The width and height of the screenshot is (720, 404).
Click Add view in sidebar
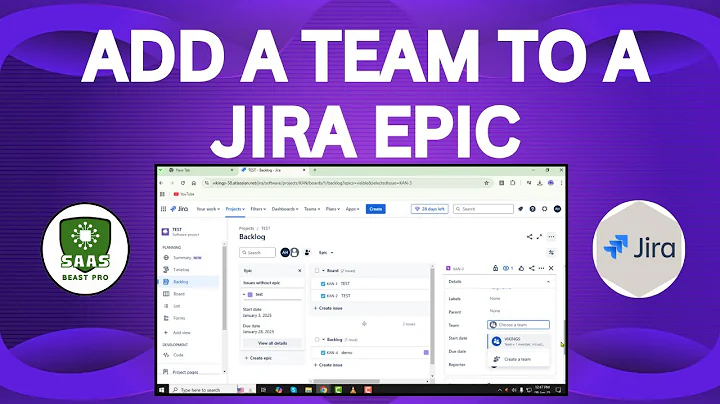pyautogui.click(x=181, y=332)
